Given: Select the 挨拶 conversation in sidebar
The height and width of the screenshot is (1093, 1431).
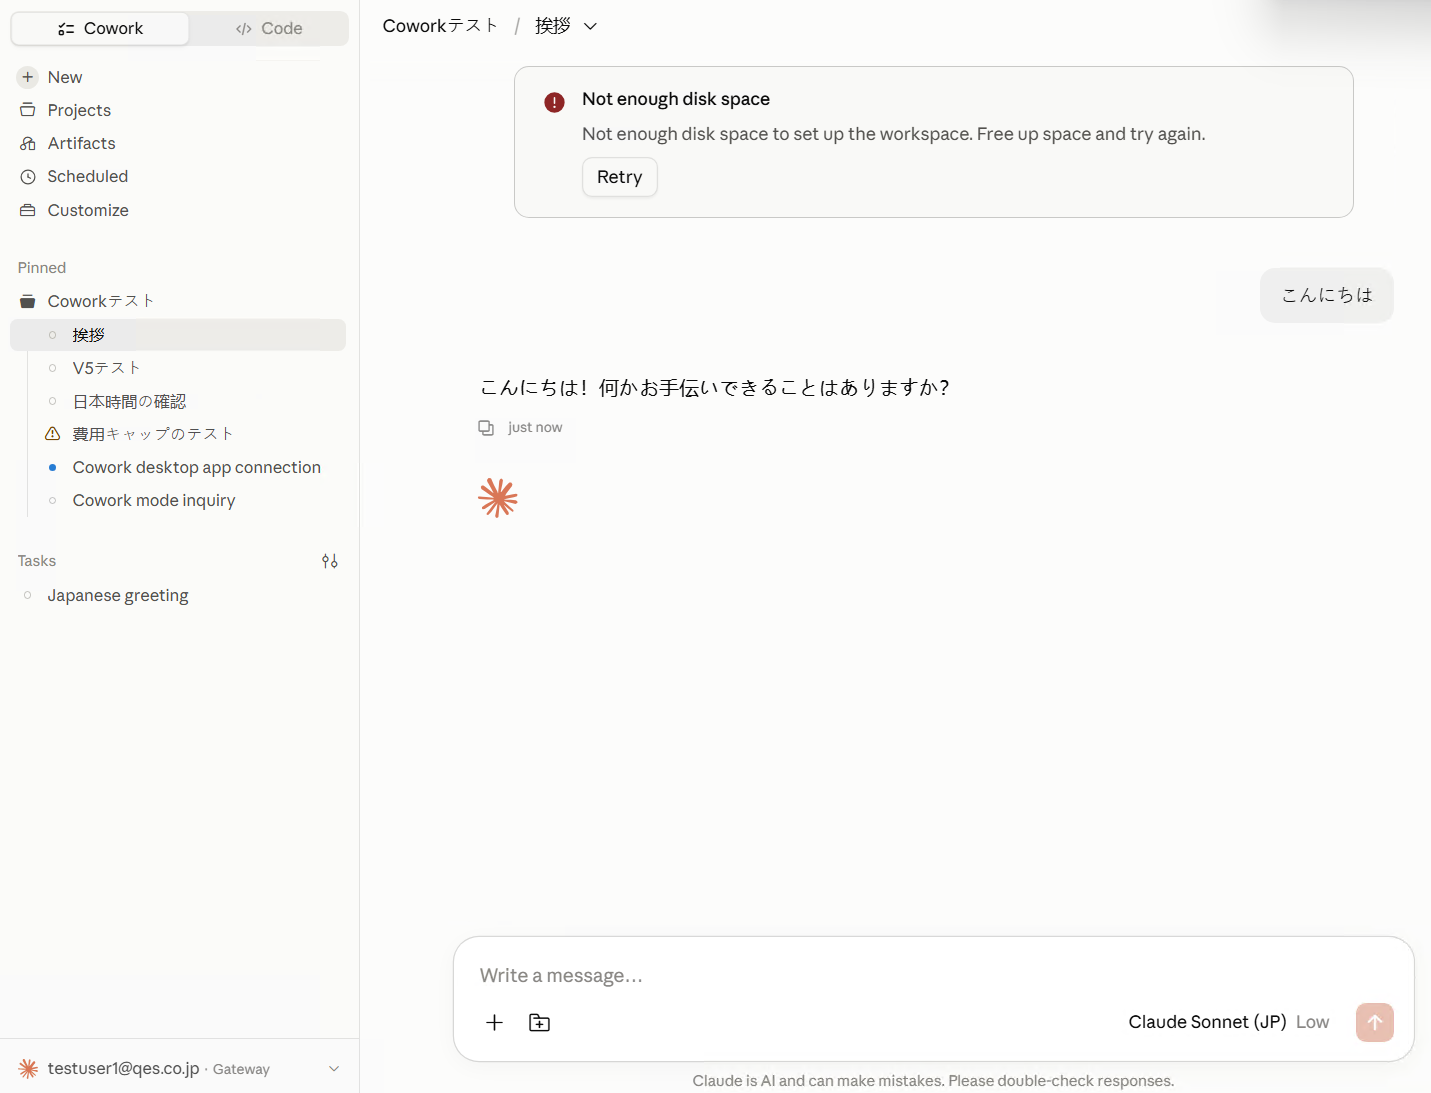Looking at the screenshot, I should click(x=178, y=335).
